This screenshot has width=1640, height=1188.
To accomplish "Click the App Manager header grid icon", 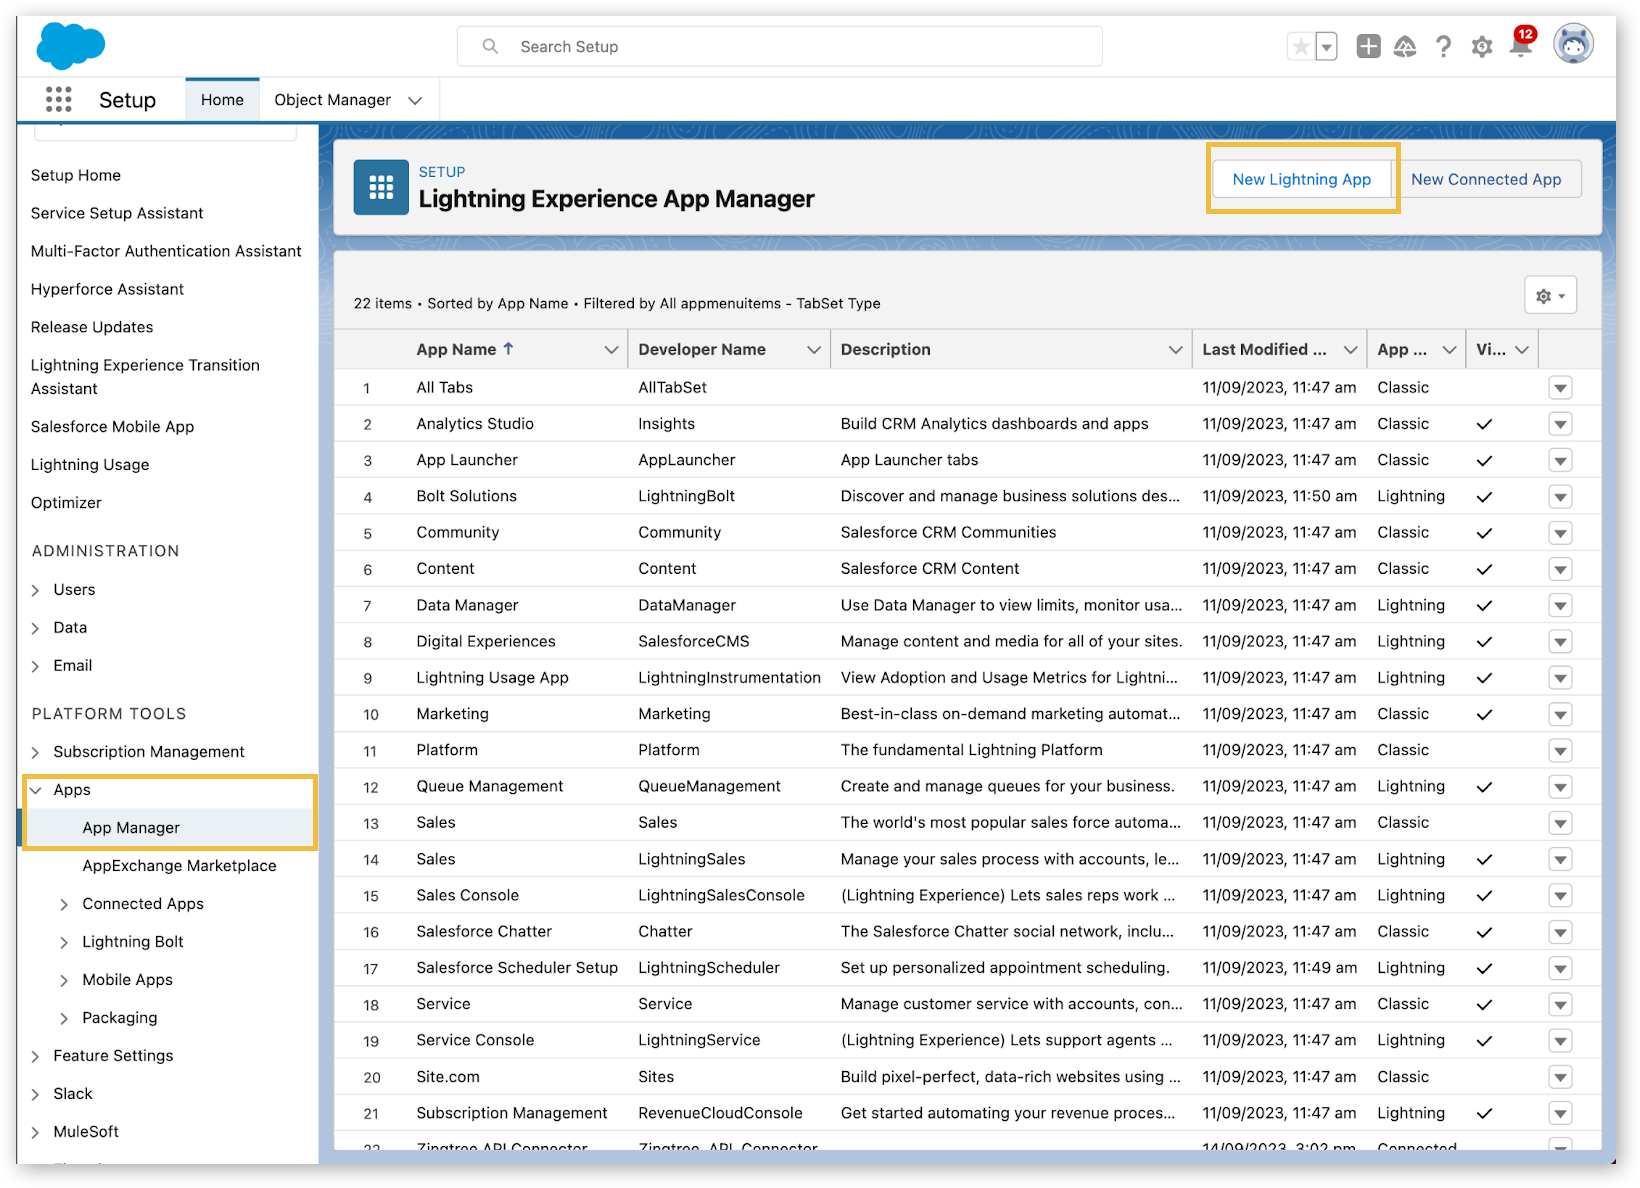I will (x=381, y=187).
